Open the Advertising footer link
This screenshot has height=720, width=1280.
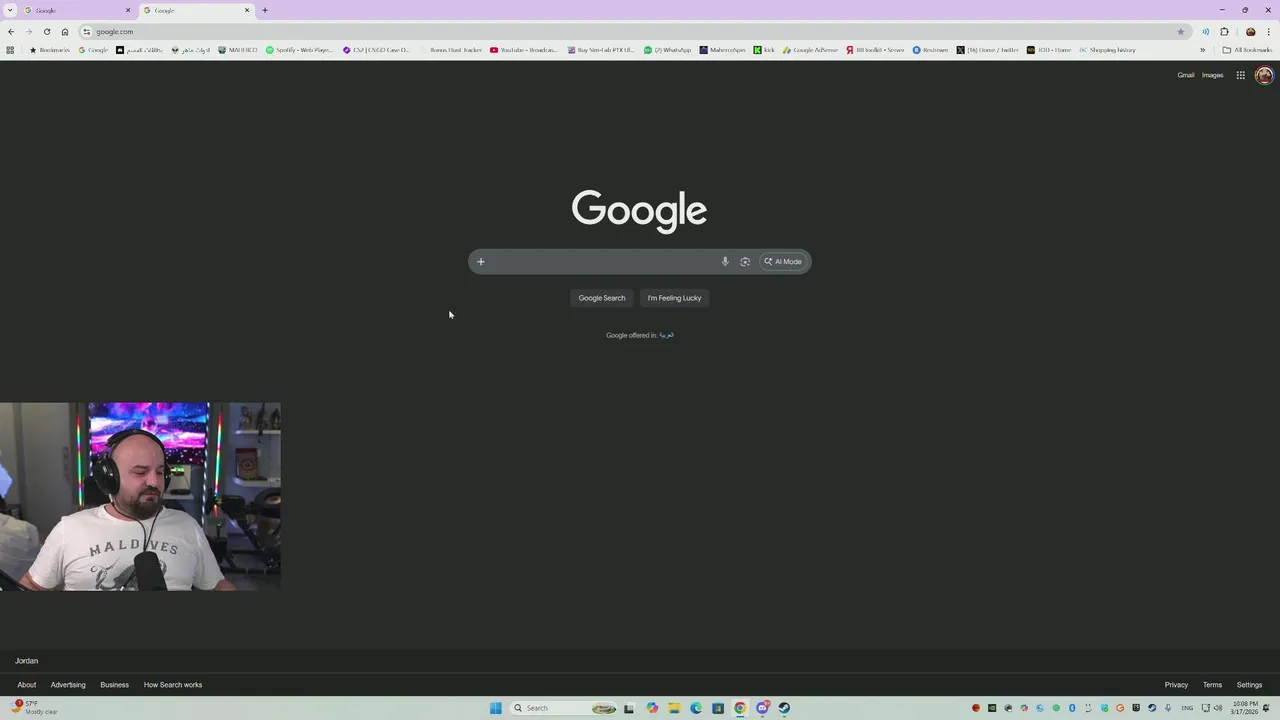[68, 685]
